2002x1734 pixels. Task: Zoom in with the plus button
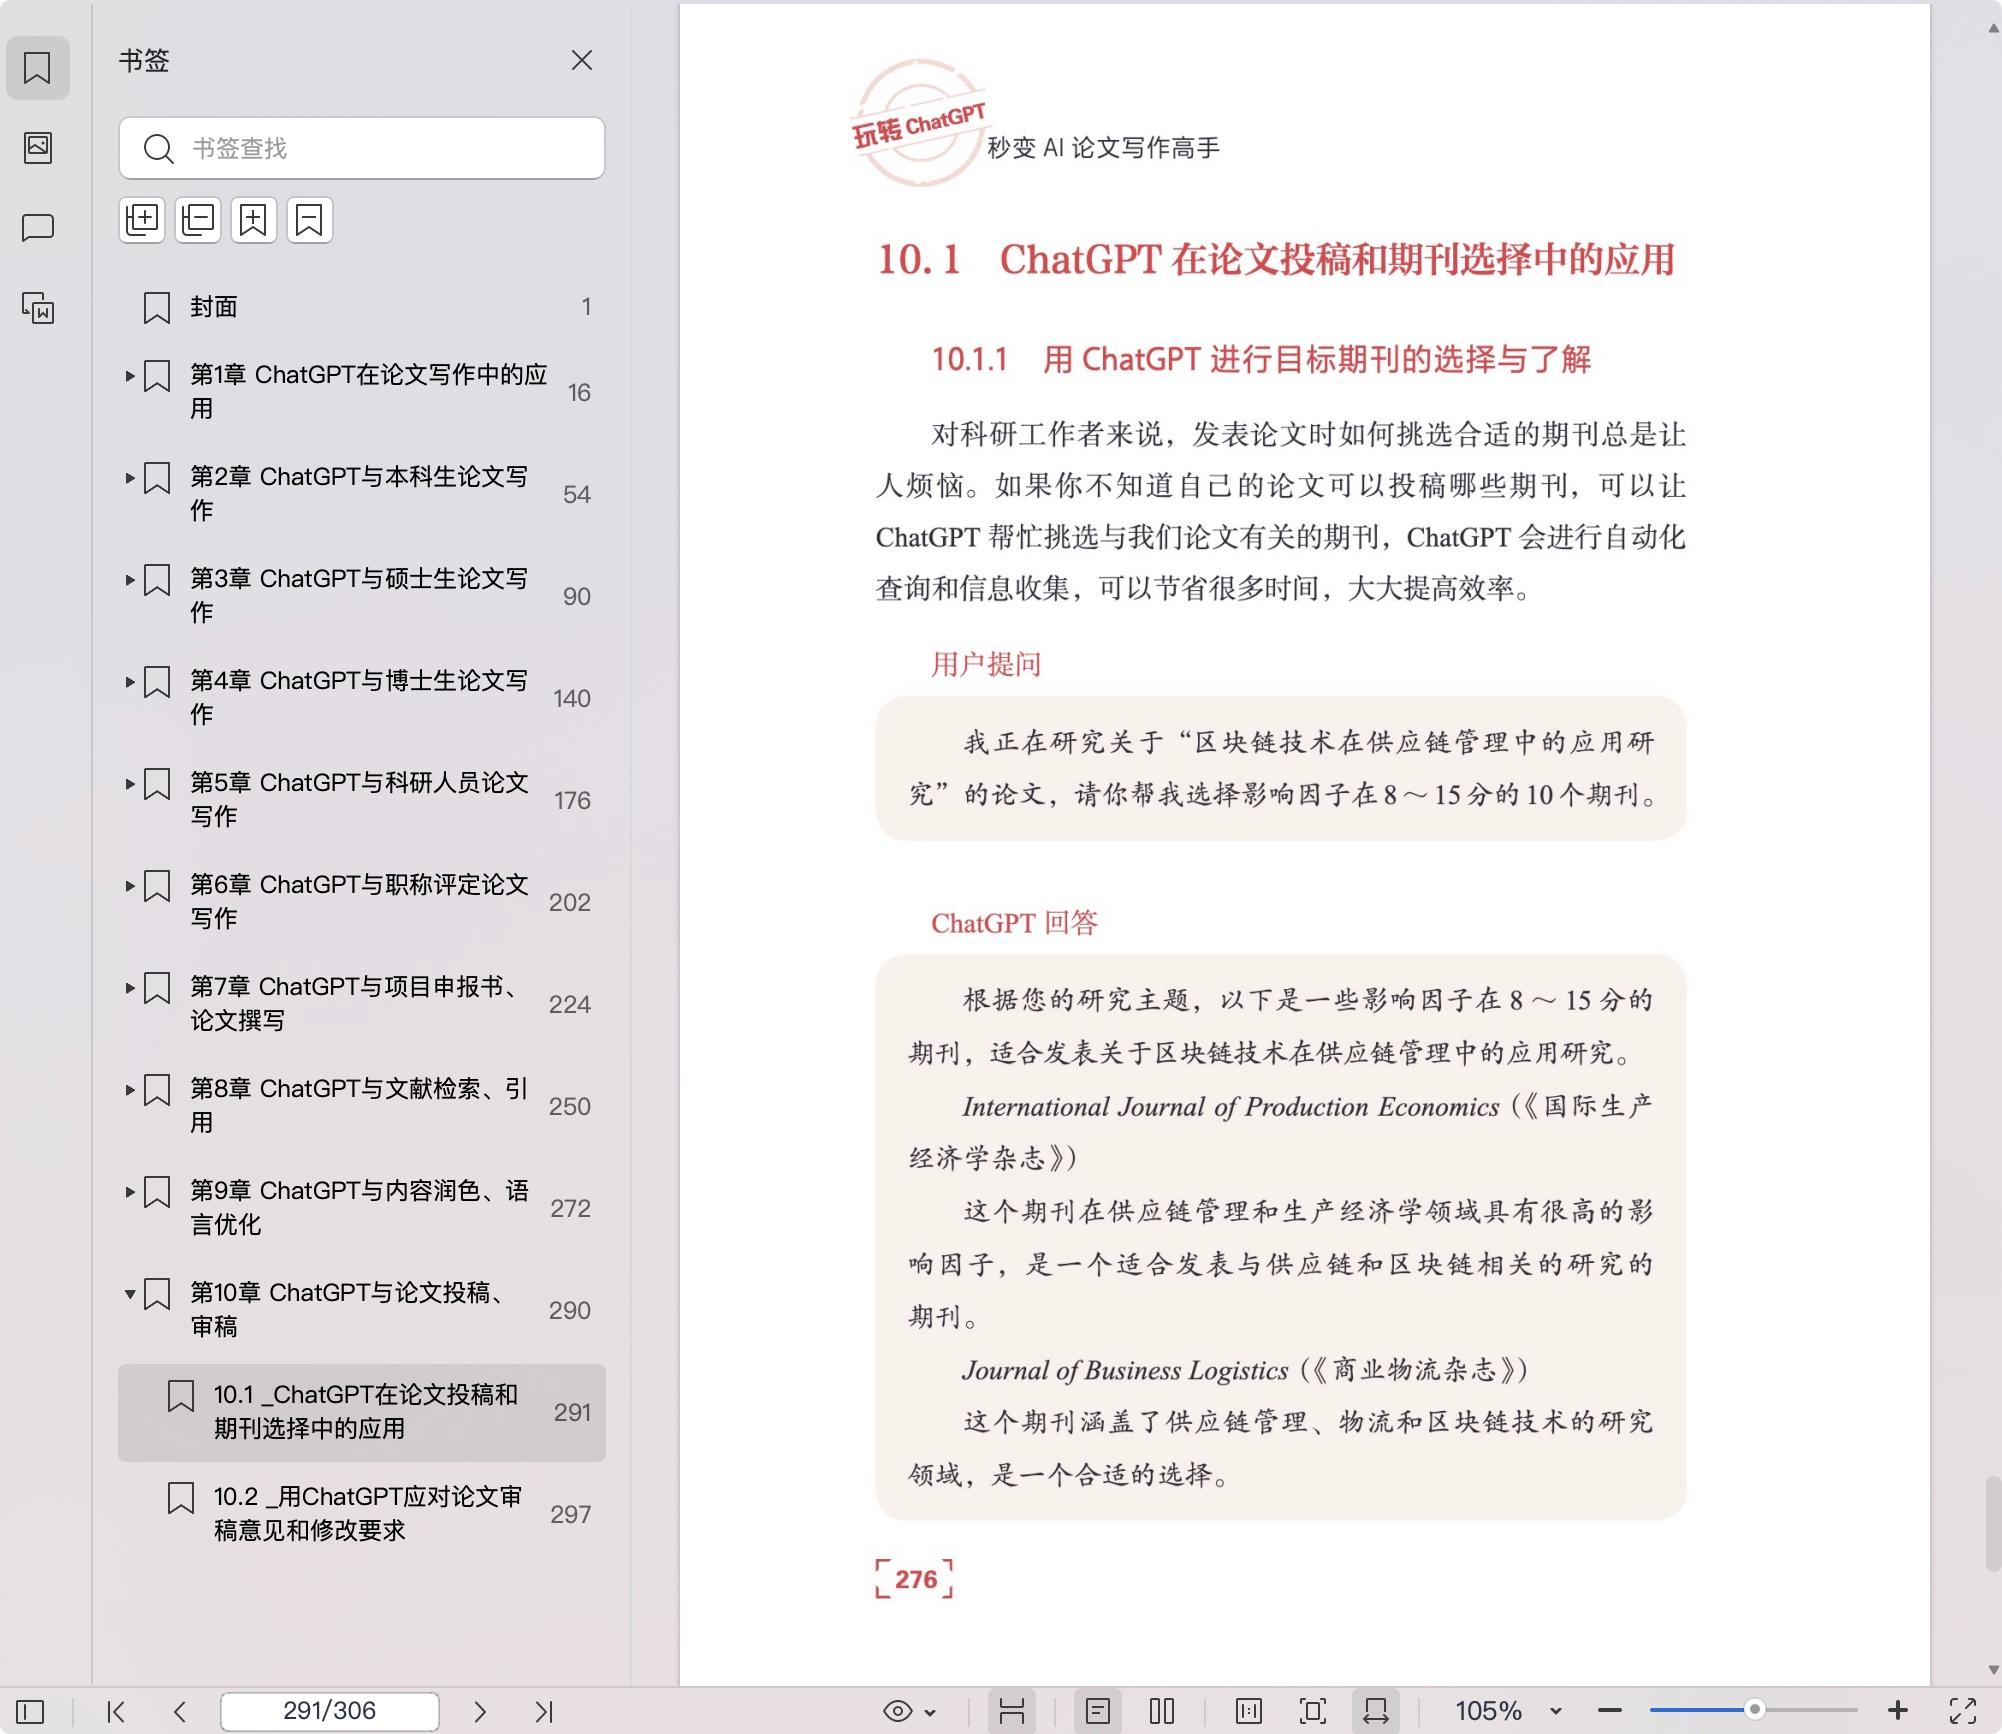1898,1711
